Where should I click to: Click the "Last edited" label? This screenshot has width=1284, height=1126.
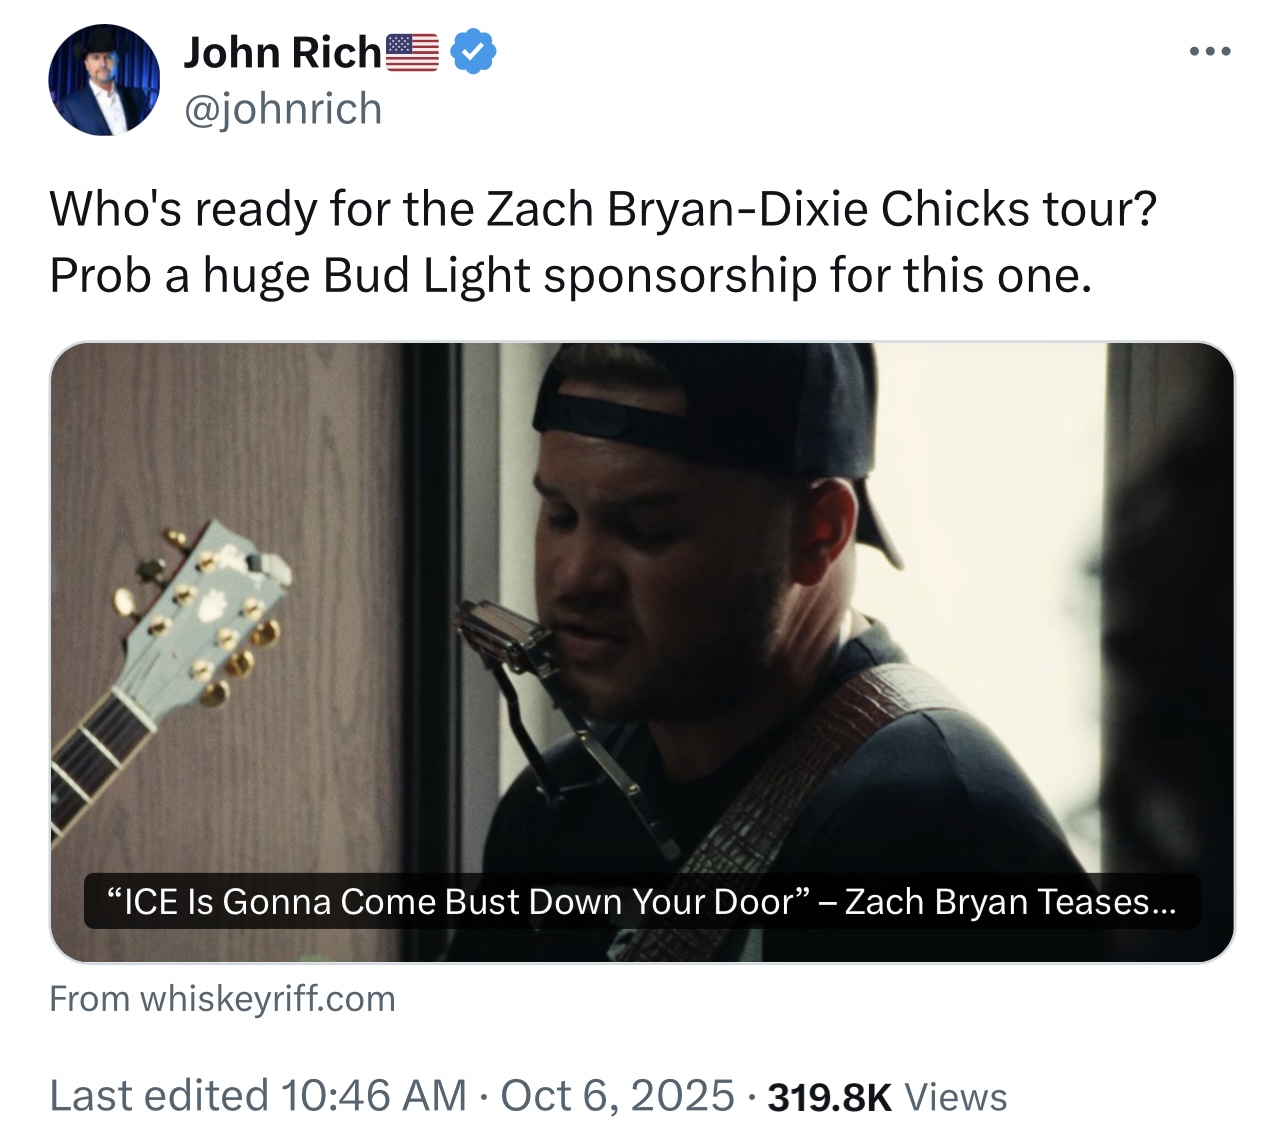click(x=158, y=1096)
